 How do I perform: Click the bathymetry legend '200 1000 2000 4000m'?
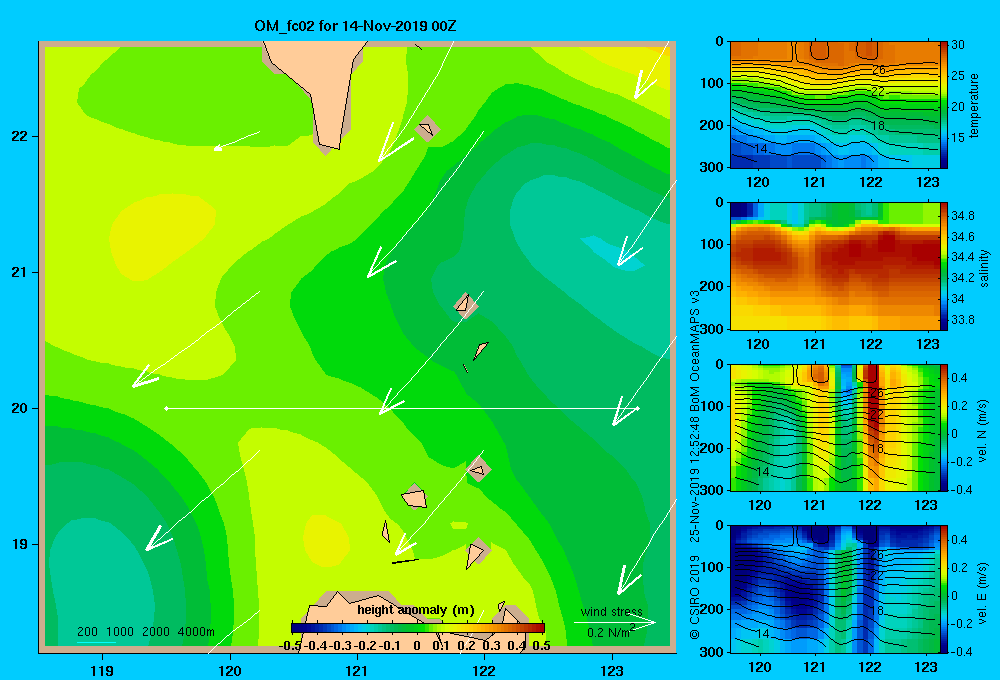pos(145,632)
